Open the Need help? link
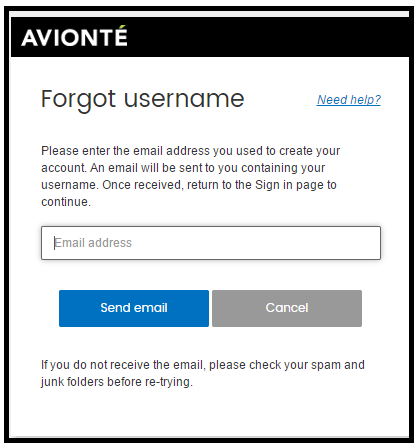This screenshot has width=420, height=447. click(x=349, y=100)
